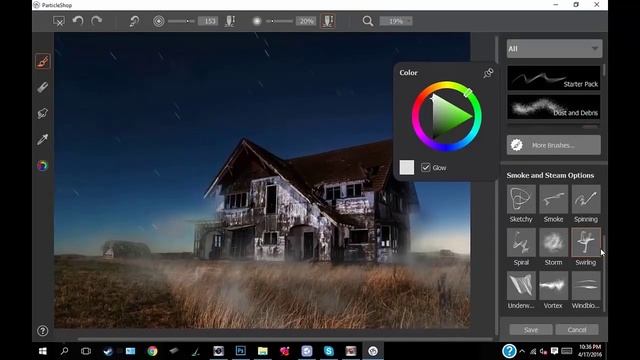Open Windows taskbar search
The image size is (640, 360).
64,351
